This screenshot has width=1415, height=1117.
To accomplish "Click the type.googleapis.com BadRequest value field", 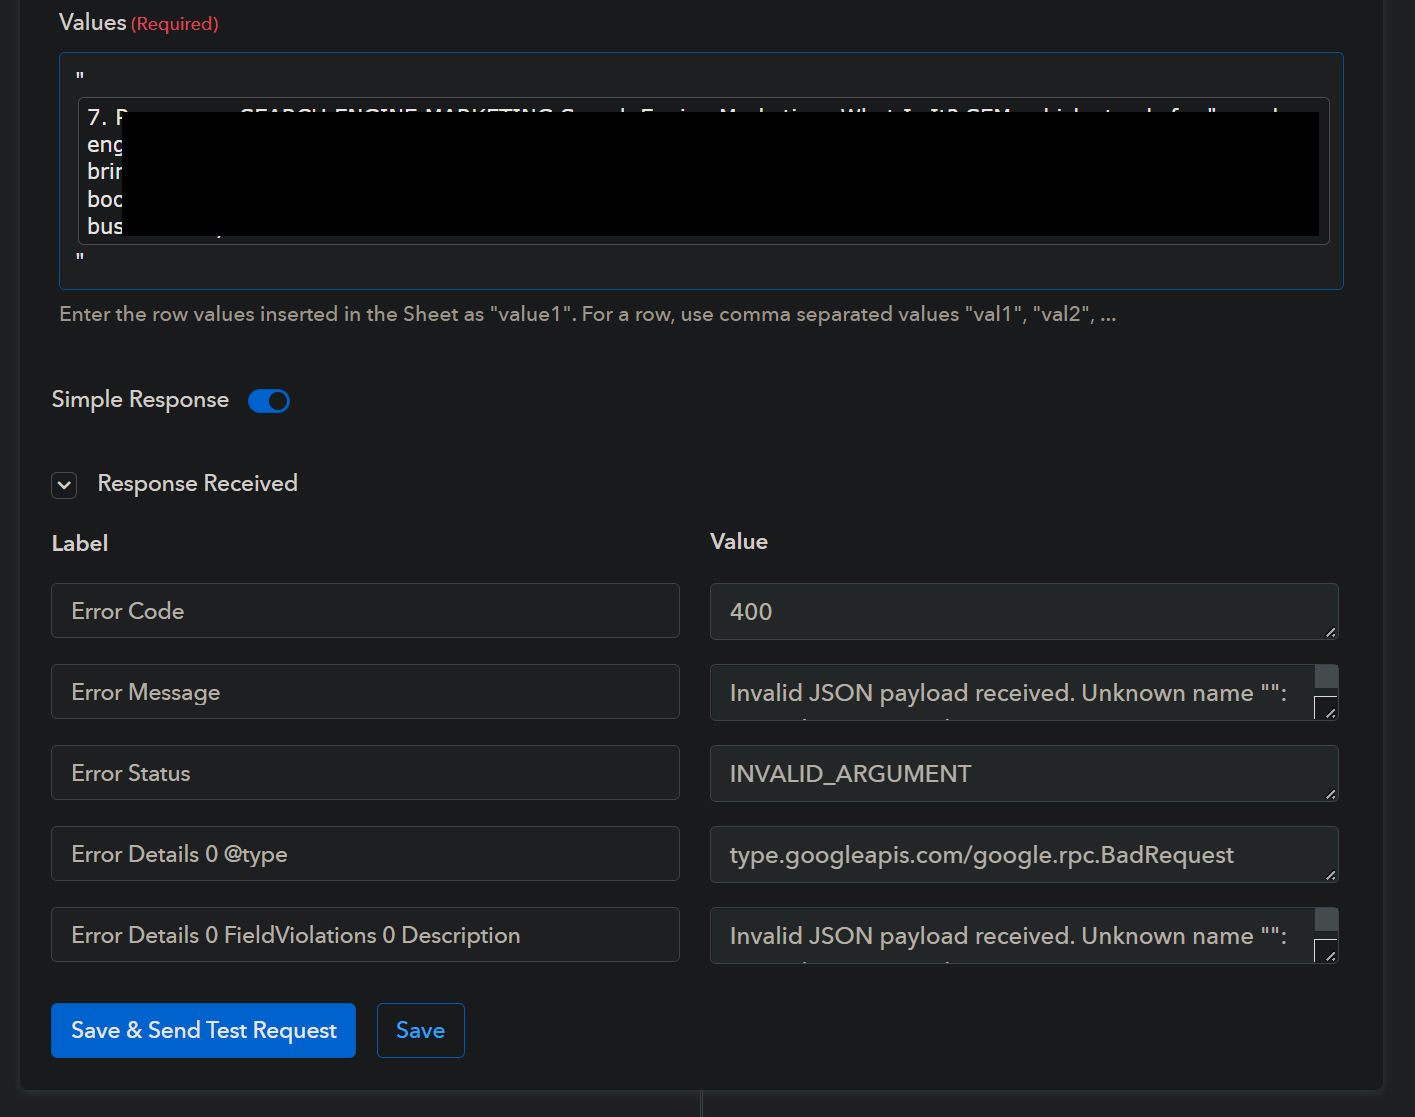I will click(1010, 855).
